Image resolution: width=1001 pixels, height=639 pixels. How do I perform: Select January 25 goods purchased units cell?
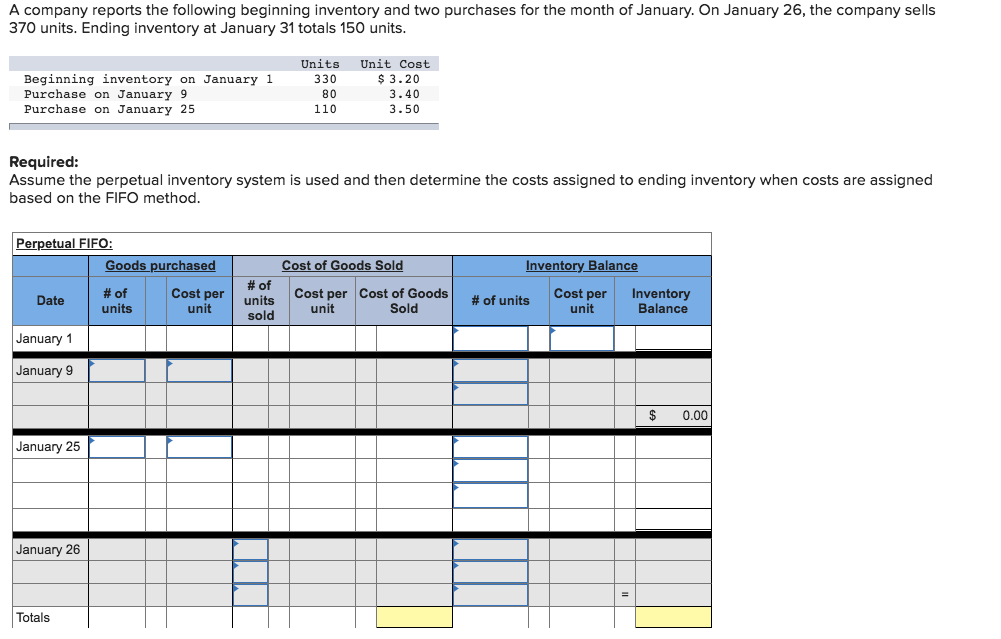tap(117, 447)
